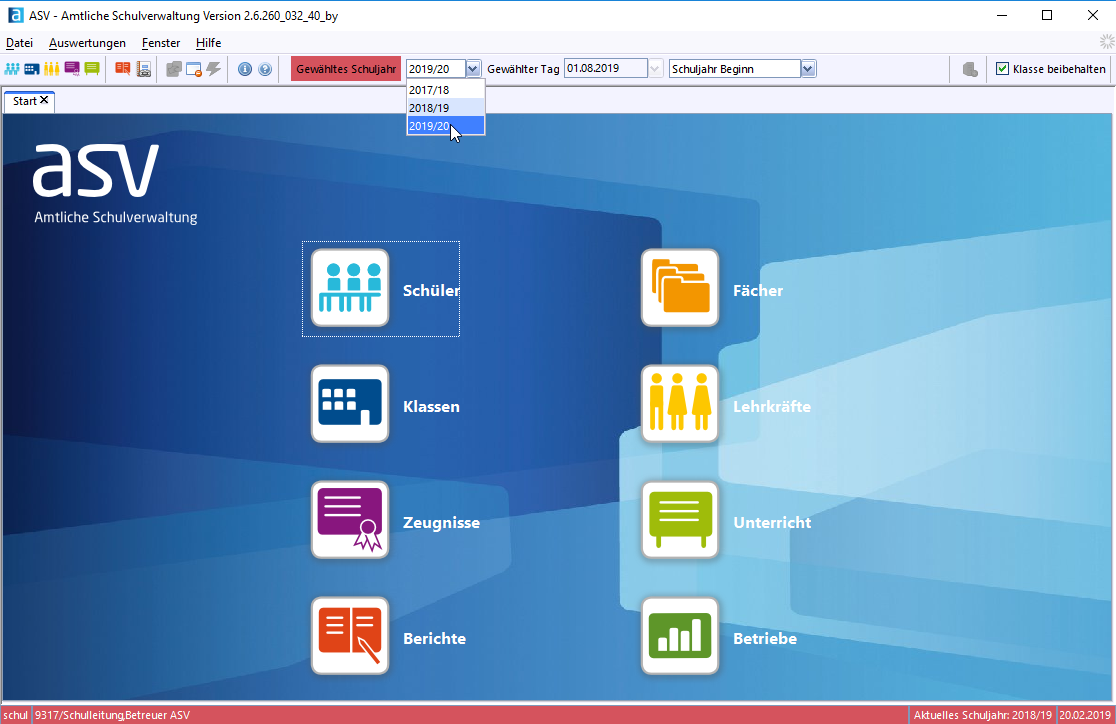Open the Auswertungen menu

point(87,43)
